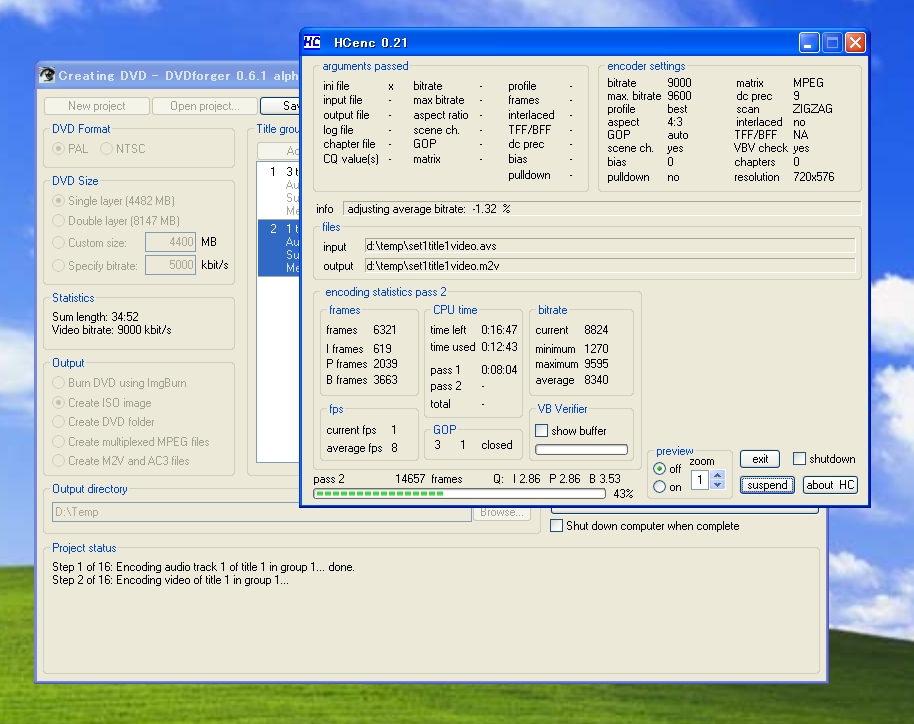This screenshot has height=724, width=914.
Task: Click the disabled maximize button of HCenc
Action: [x=832, y=43]
